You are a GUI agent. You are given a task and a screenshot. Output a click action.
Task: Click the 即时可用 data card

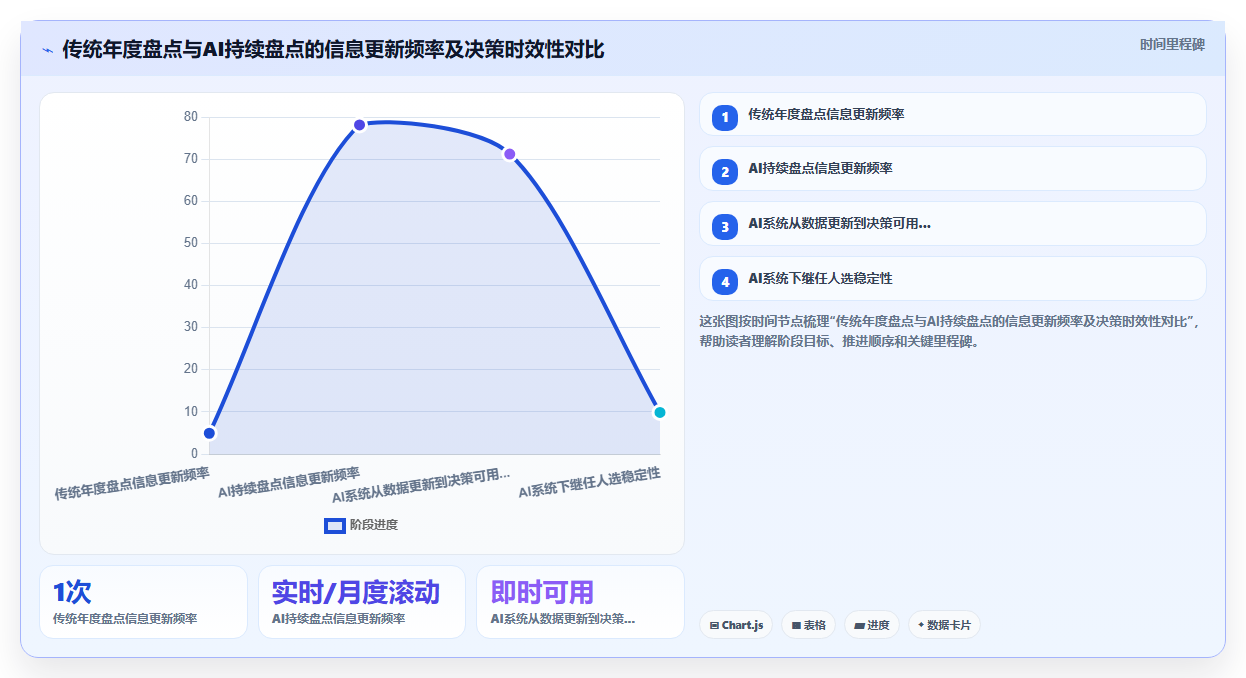pos(580,602)
